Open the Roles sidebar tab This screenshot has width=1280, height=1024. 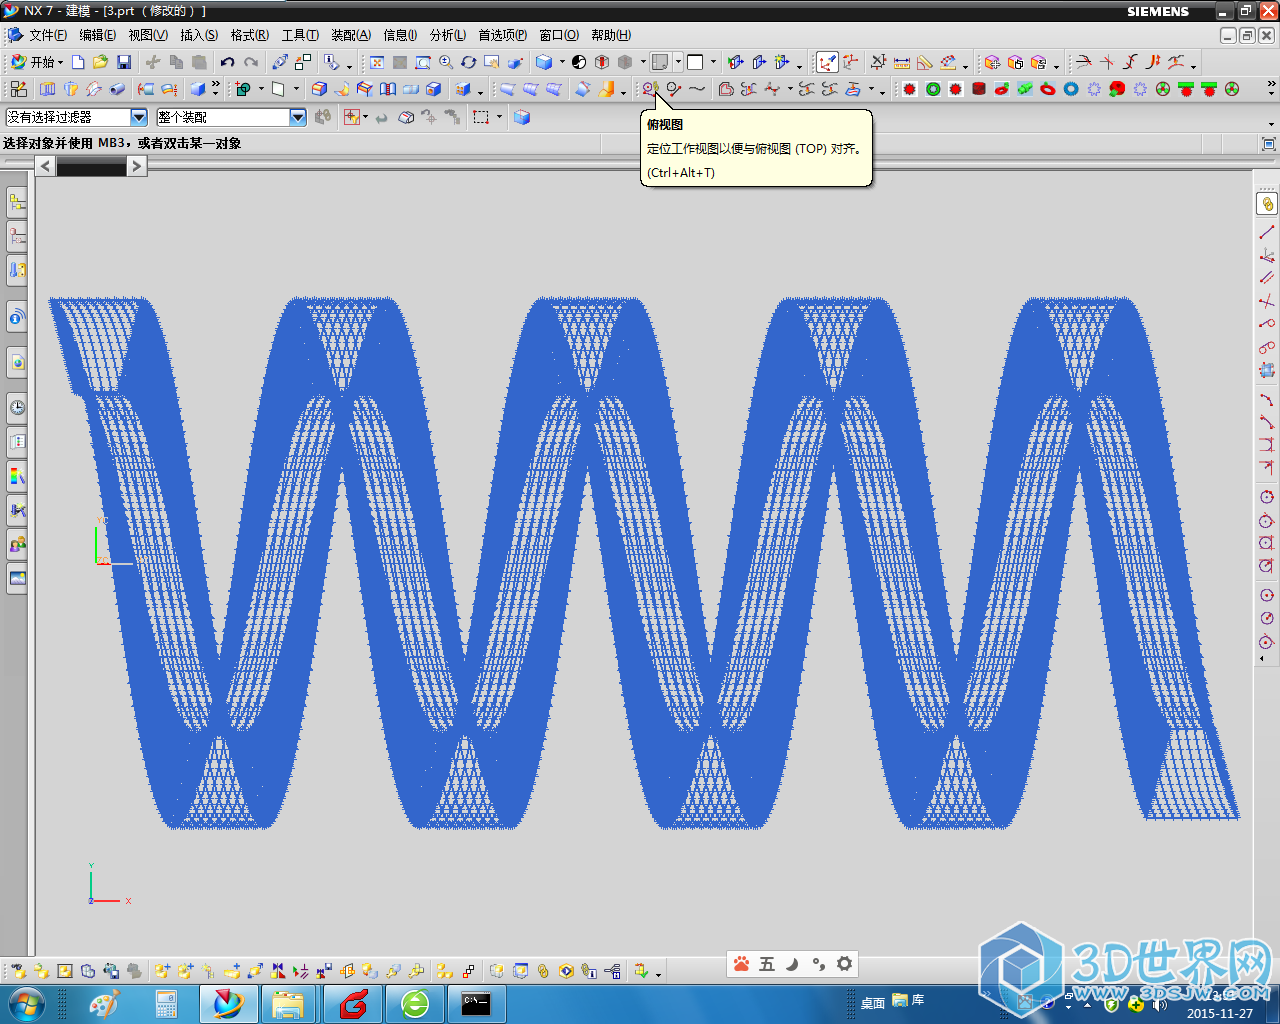coord(17,545)
